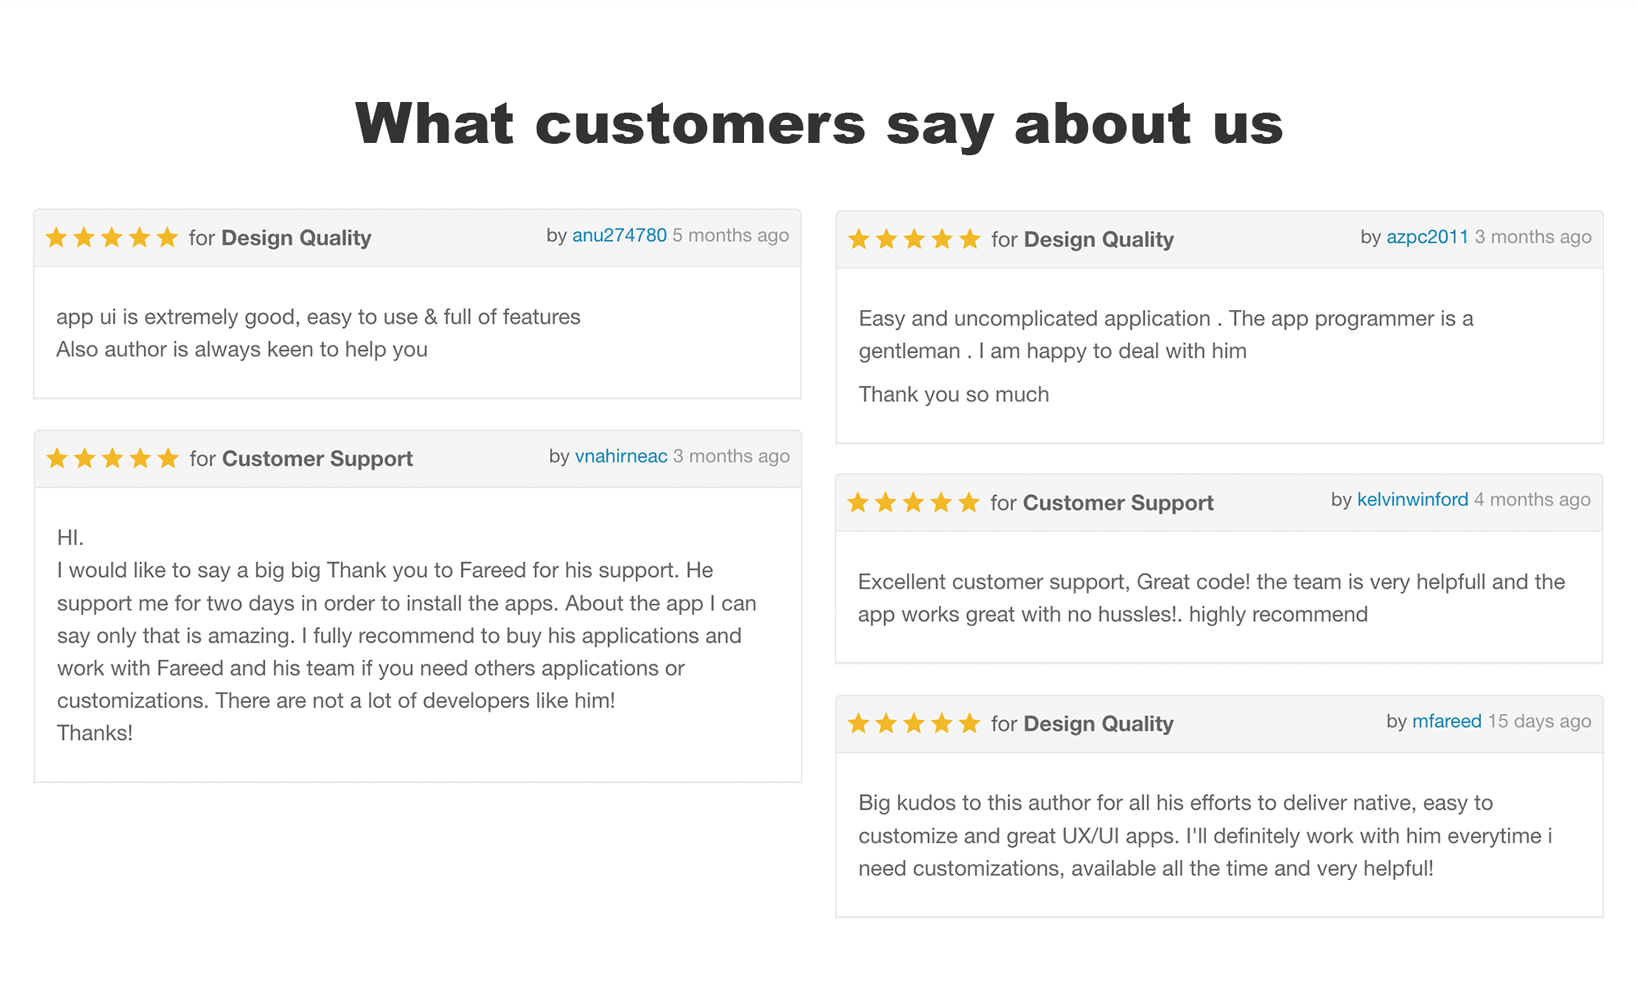Click the 'Excellent customer support' review body
This screenshot has height=989, width=1638.
coord(1211,598)
